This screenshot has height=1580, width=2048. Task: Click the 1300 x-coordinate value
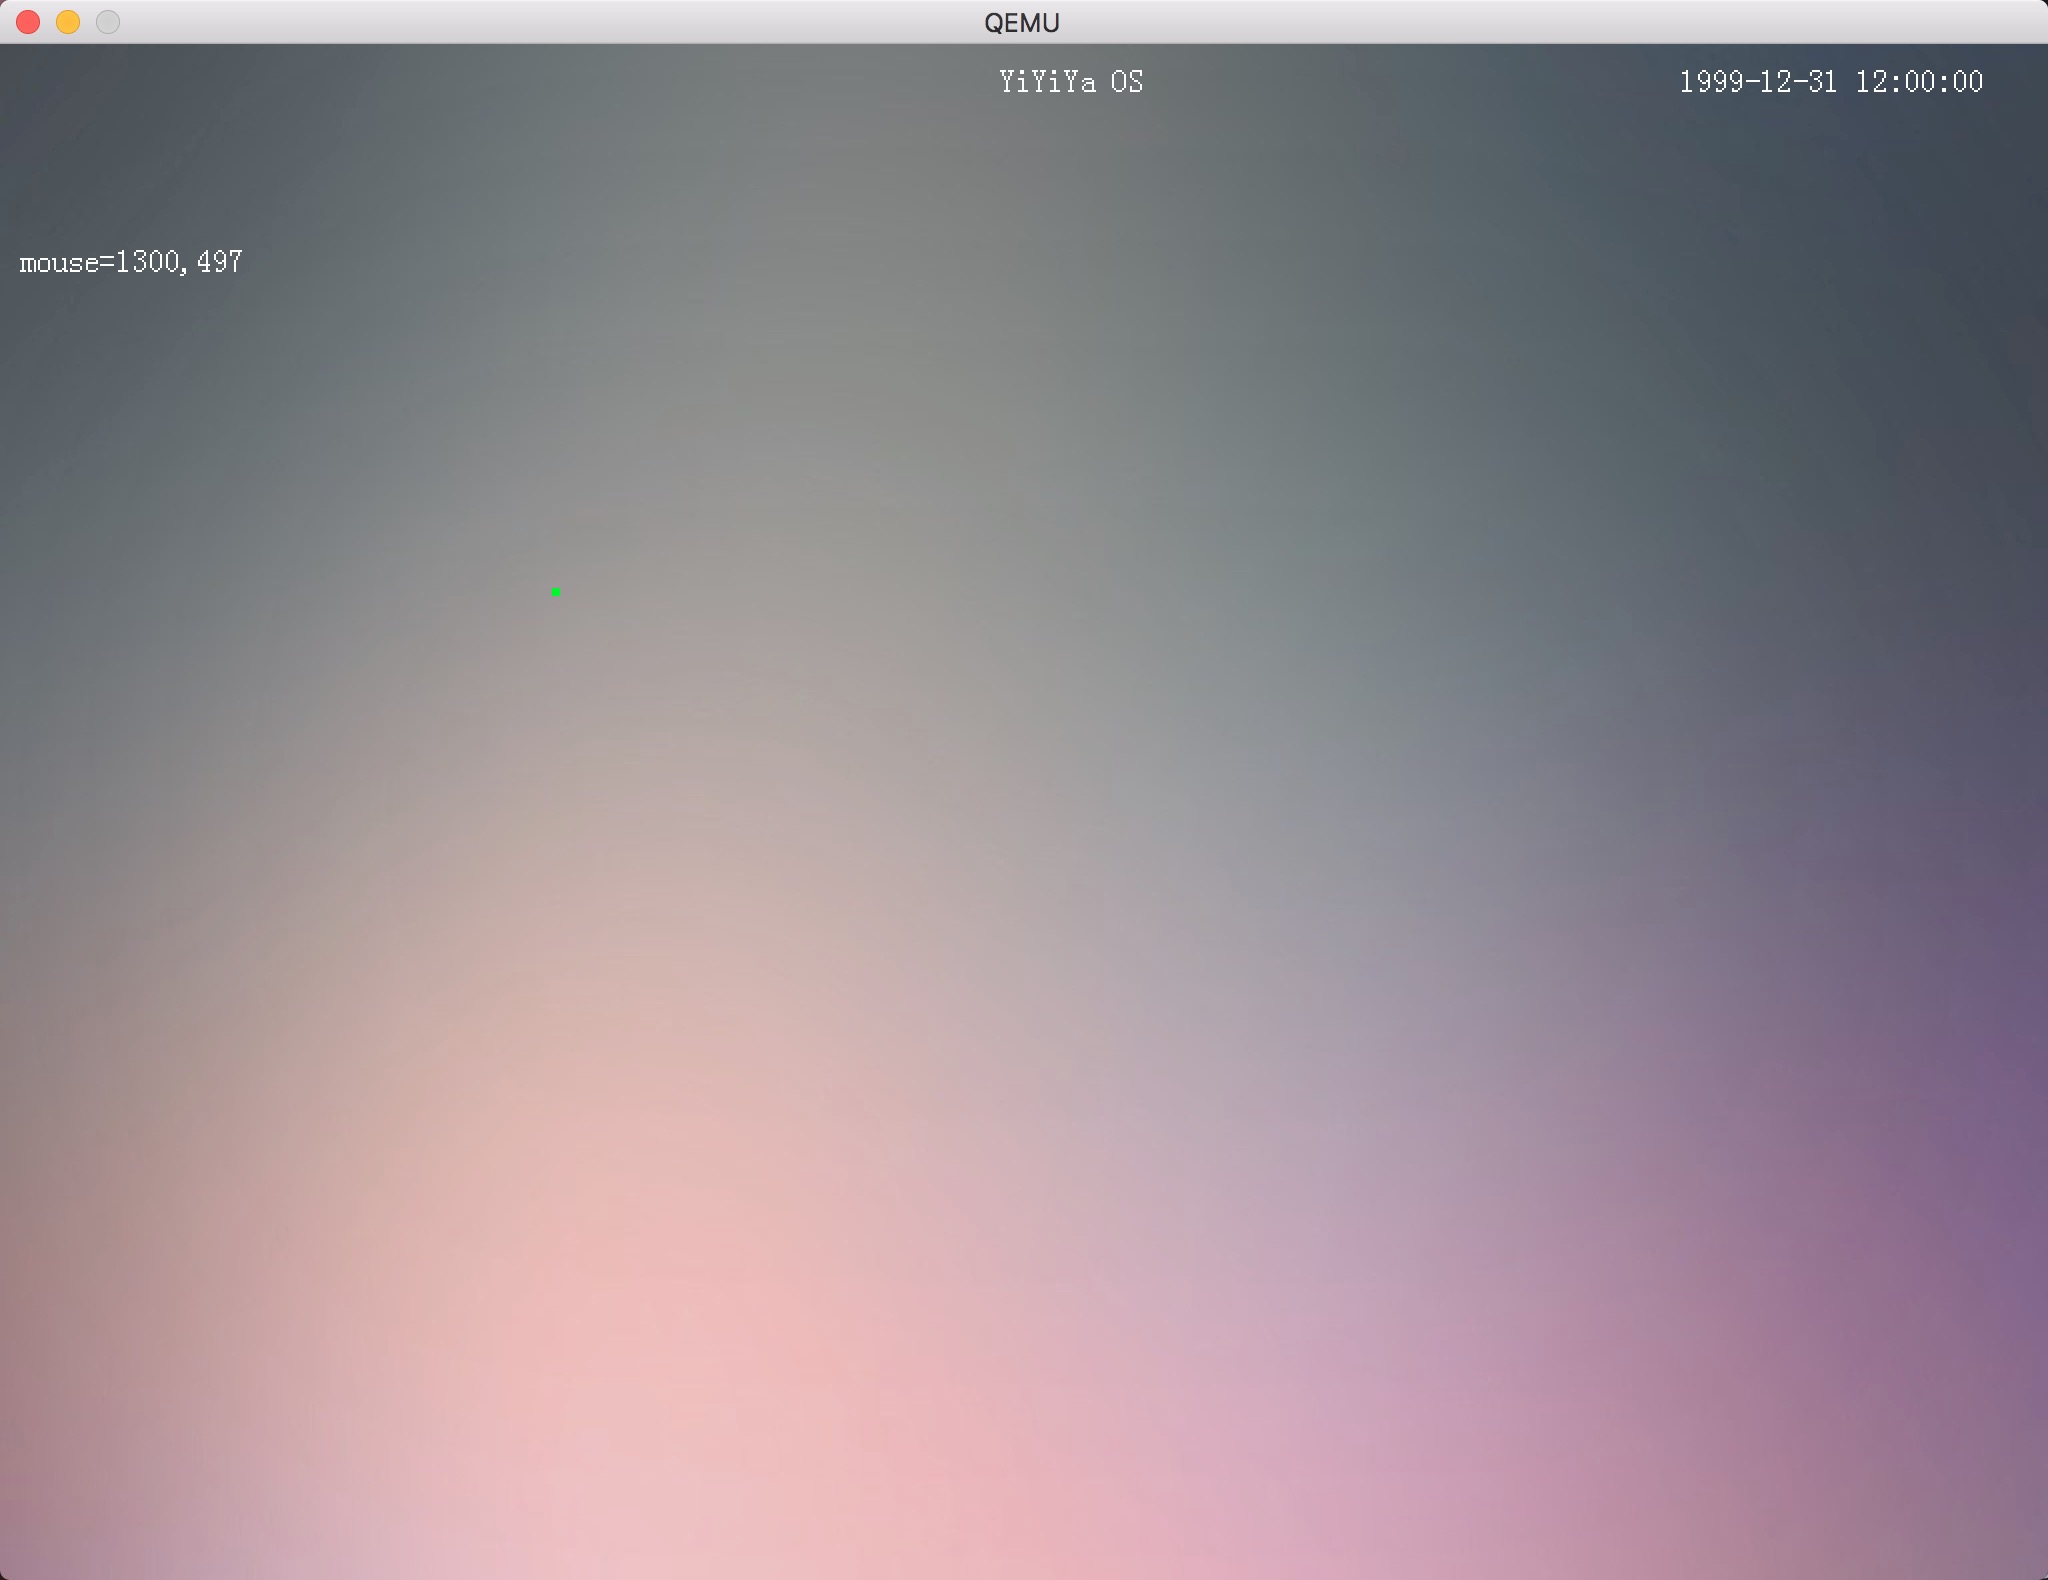[147, 262]
